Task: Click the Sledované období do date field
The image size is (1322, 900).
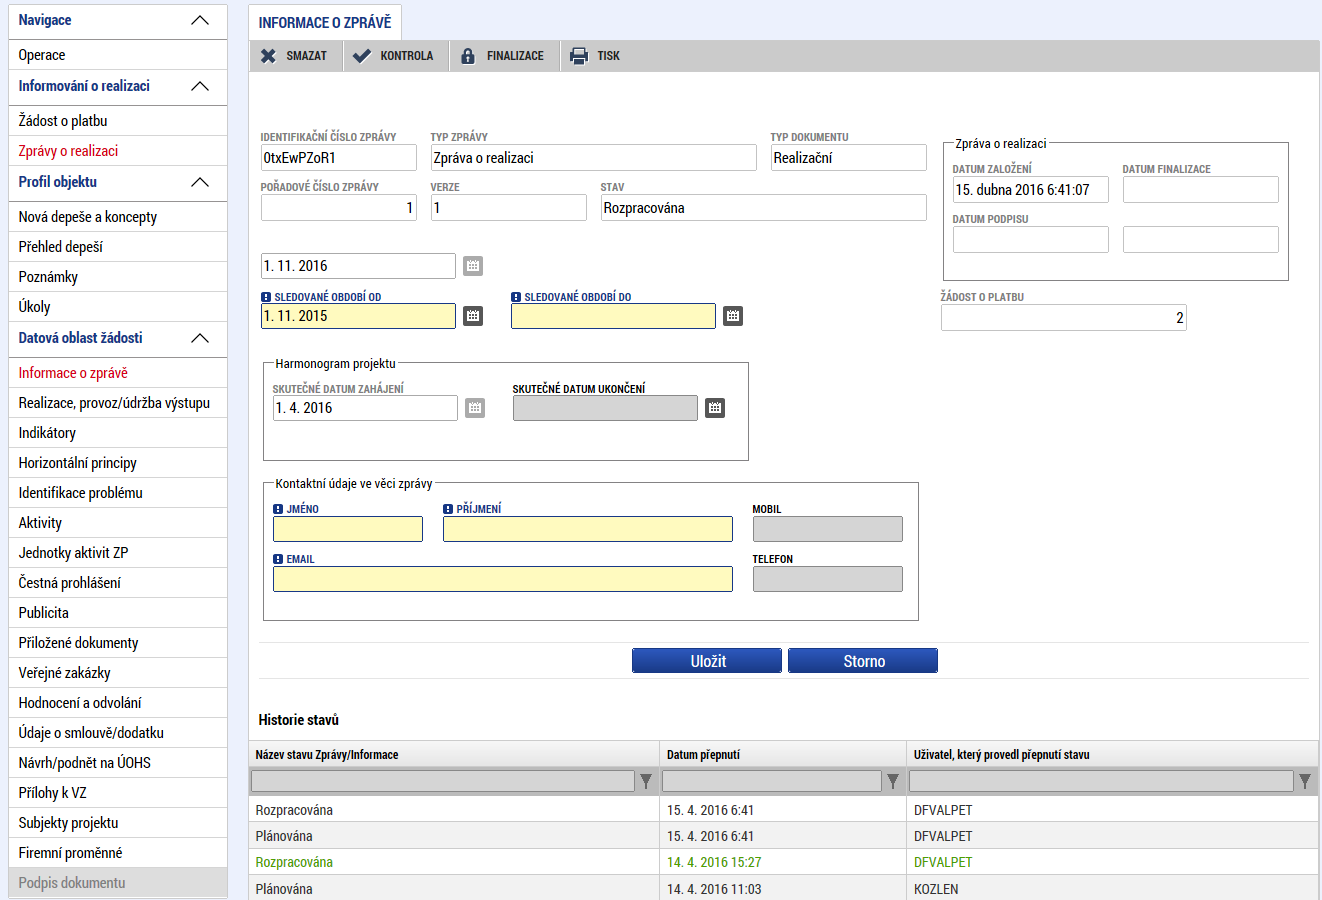Action: 613,316
